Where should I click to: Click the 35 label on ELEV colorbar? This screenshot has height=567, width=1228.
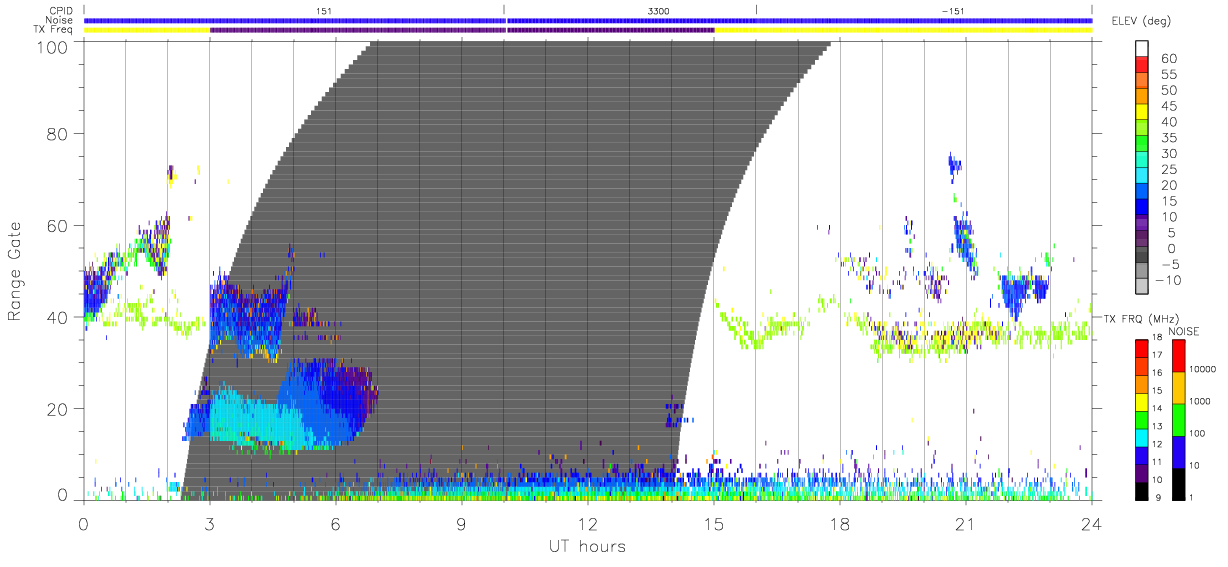1168,138
